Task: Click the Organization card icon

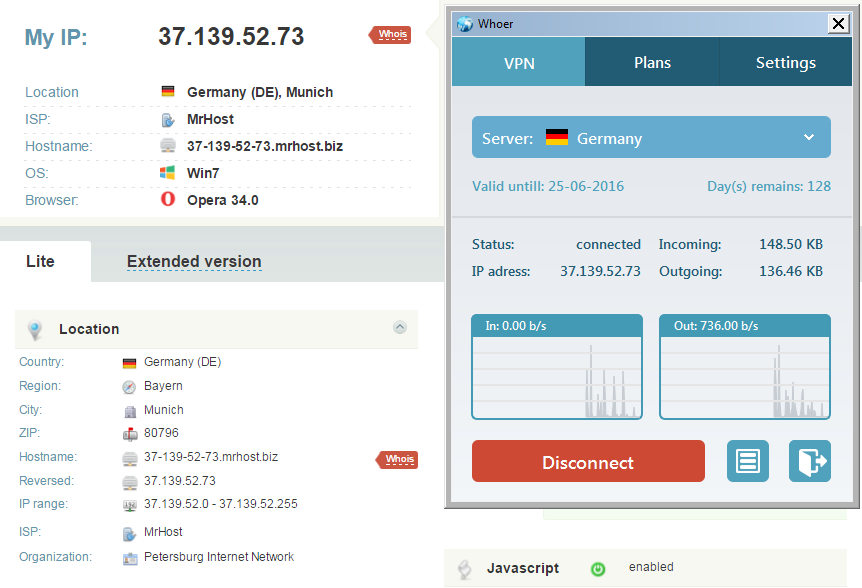Action: pos(130,559)
